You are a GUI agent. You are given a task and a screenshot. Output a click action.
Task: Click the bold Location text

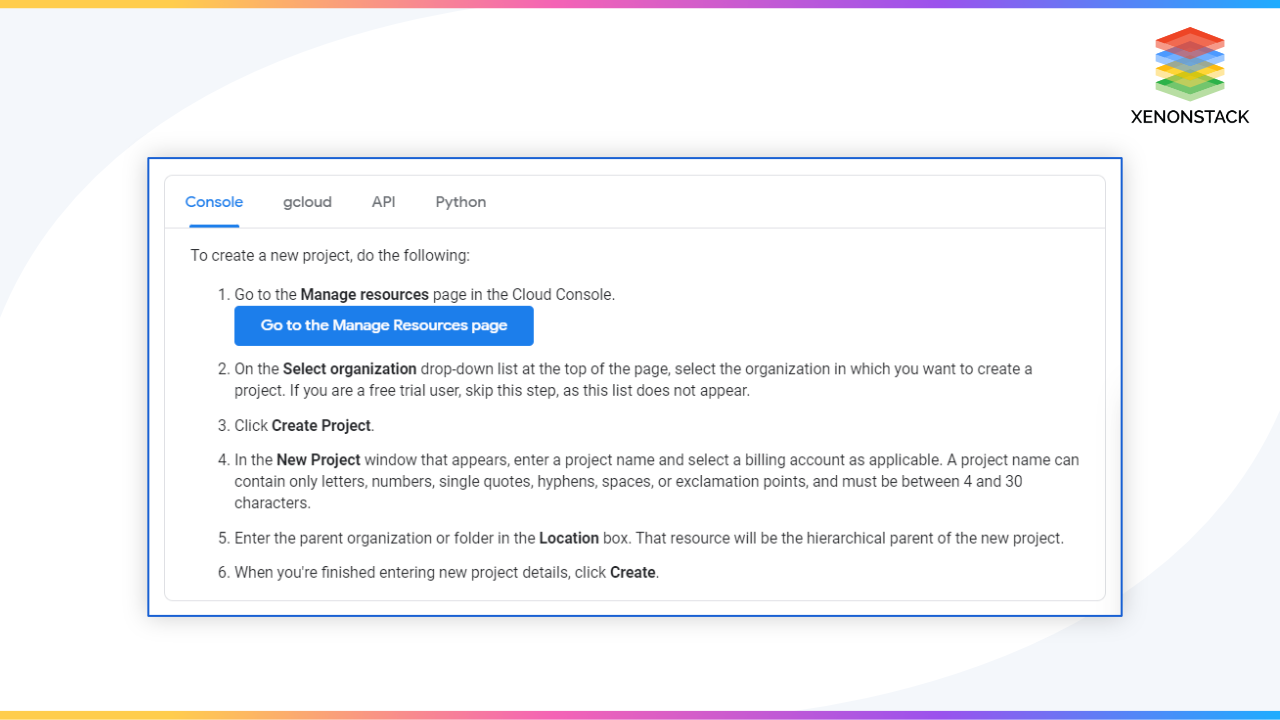pos(569,537)
